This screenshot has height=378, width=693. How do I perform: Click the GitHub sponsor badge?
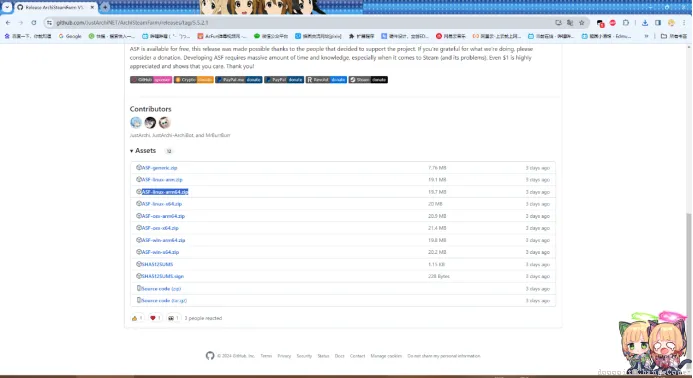coord(151,80)
